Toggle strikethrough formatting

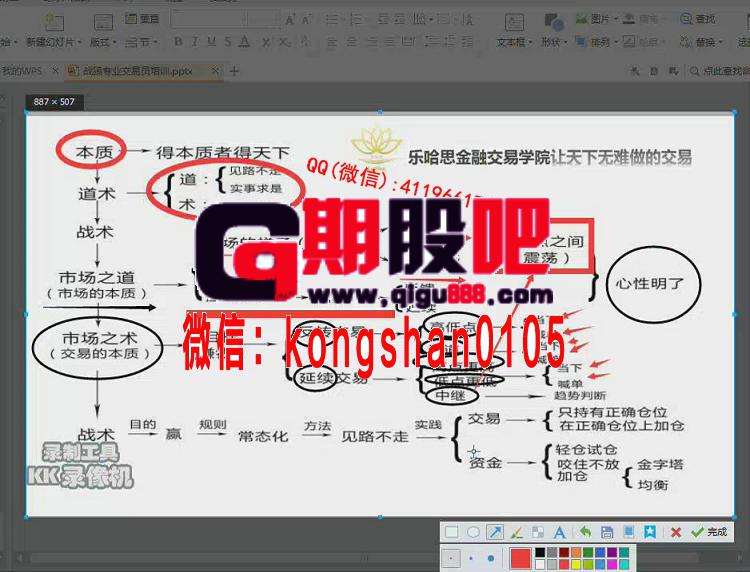228,42
